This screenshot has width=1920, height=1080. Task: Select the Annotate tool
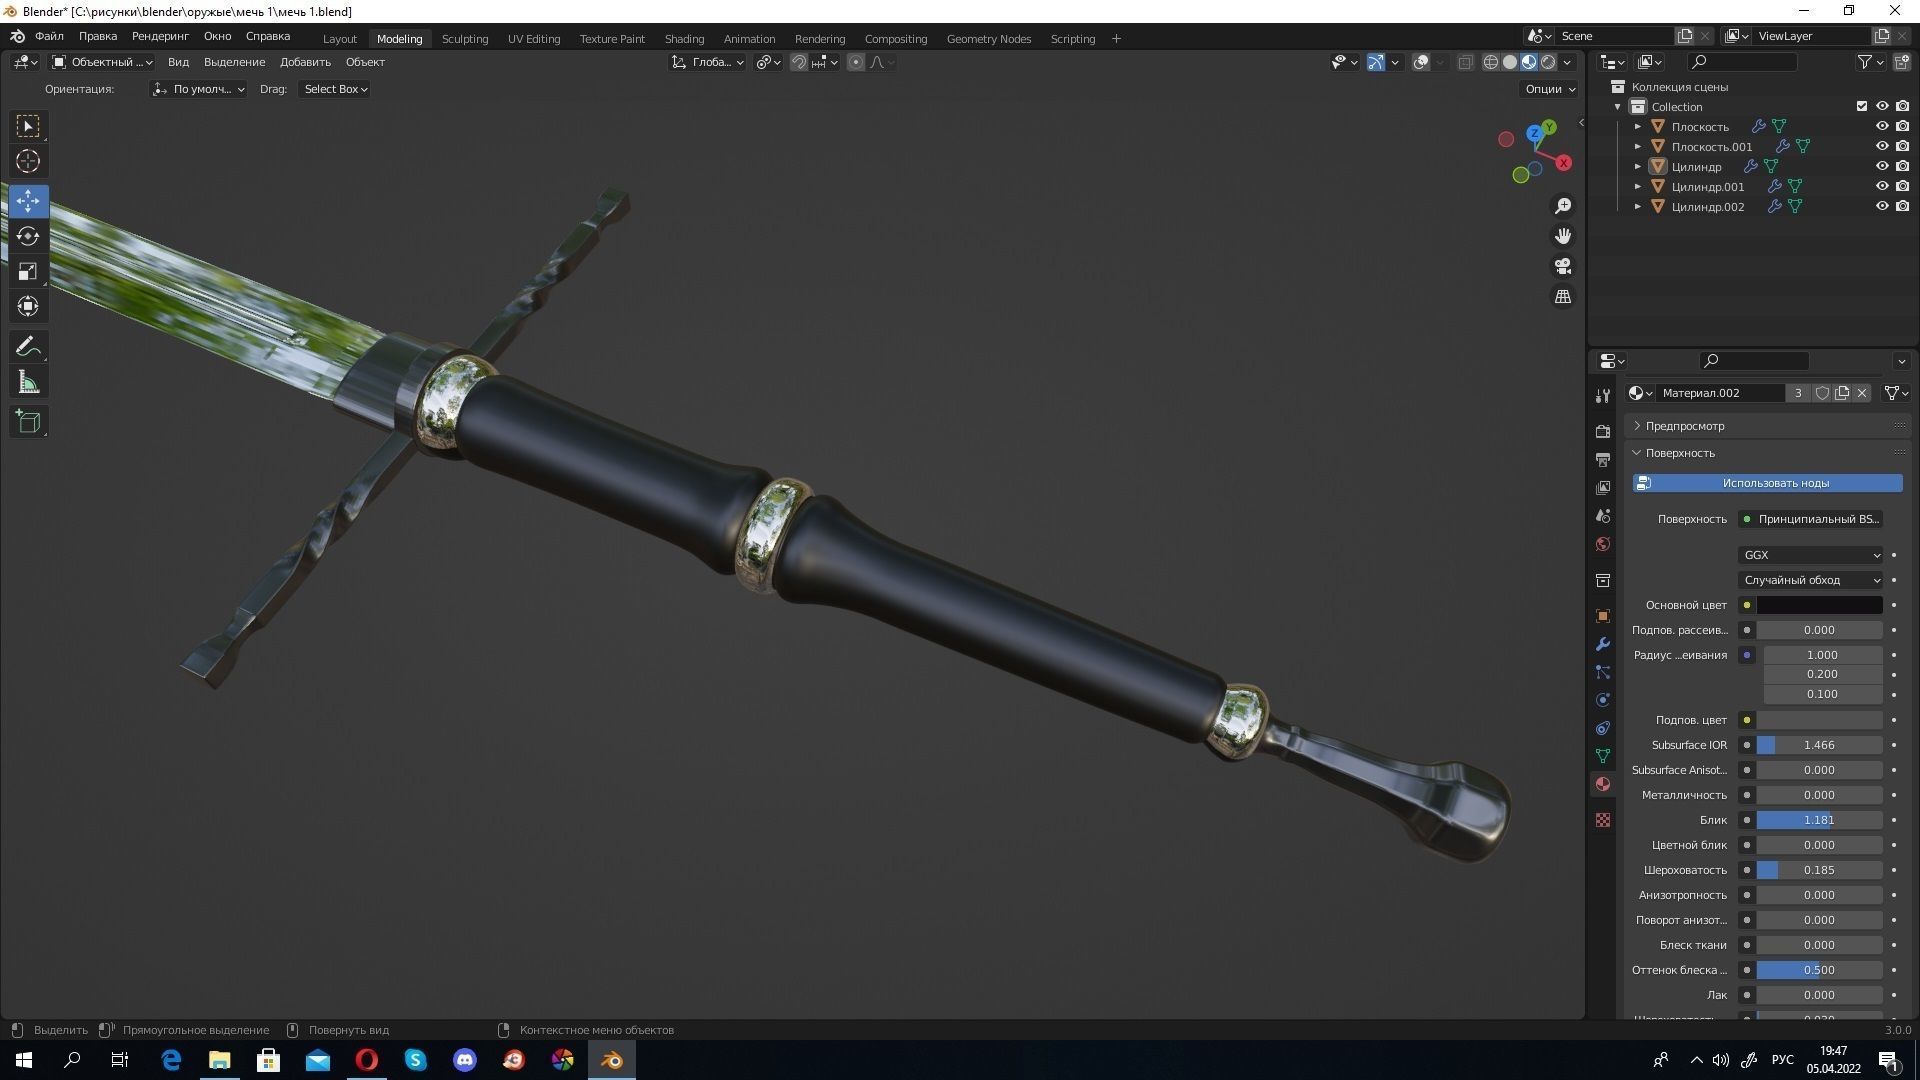point(27,346)
